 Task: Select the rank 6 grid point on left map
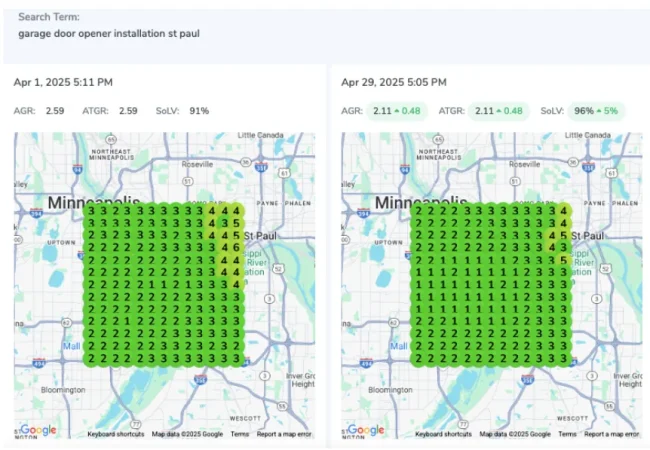click(x=234, y=247)
